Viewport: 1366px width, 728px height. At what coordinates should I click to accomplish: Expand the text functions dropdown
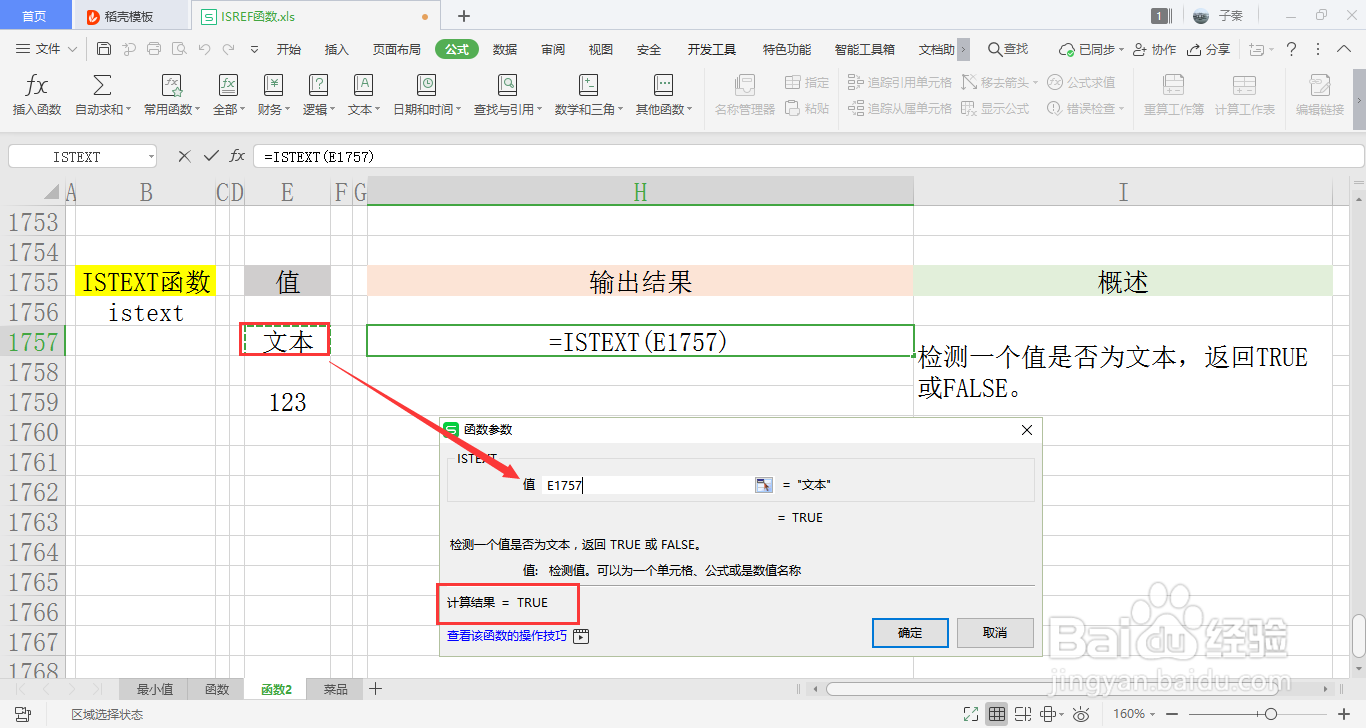pyautogui.click(x=362, y=93)
